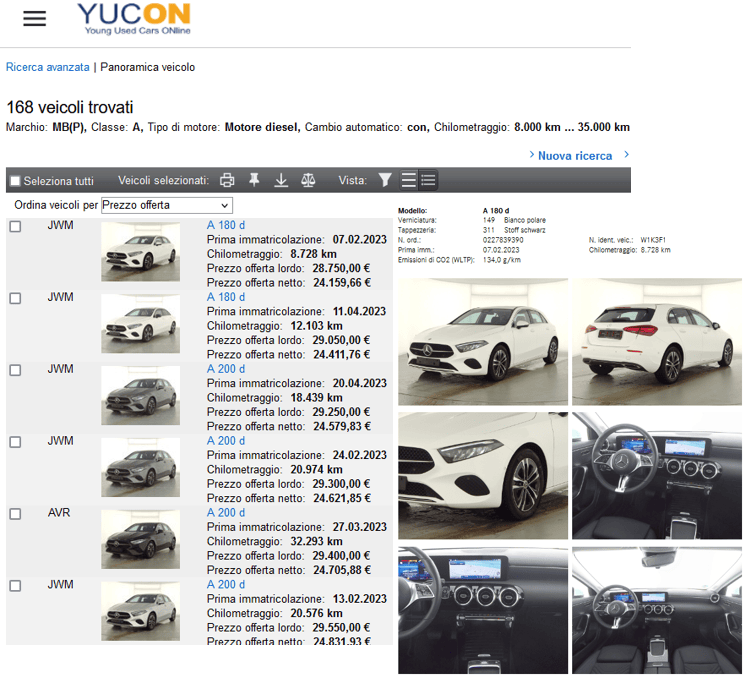This screenshot has height=685, width=749.
Task: Click the YUCON logo
Action: pos(134,19)
